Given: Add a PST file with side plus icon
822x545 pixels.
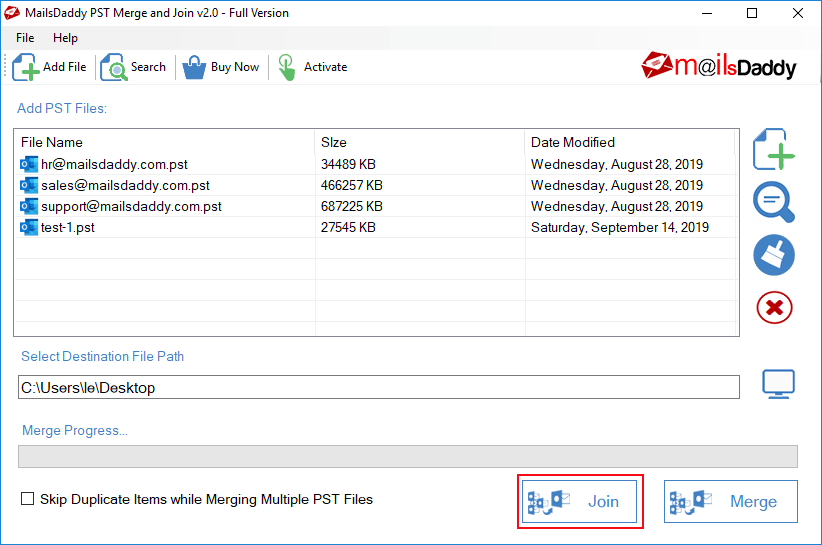Looking at the screenshot, I should pos(774,149).
